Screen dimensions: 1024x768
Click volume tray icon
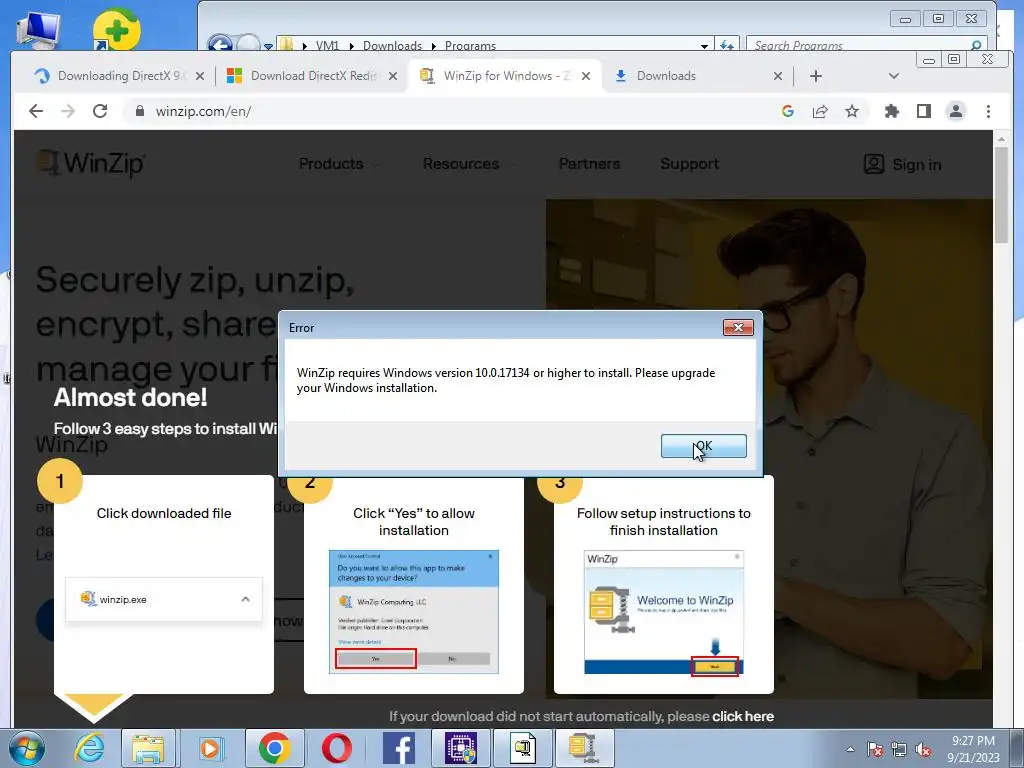click(x=923, y=749)
